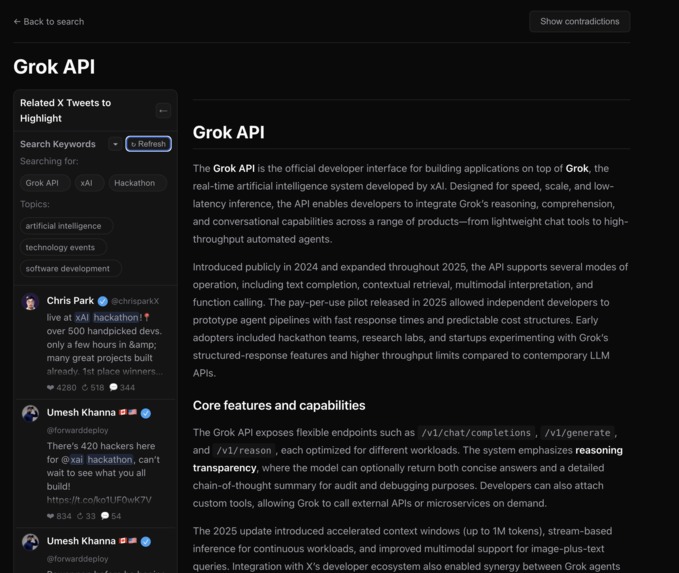Click the Related X Tweets to Highlight title

(65, 110)
